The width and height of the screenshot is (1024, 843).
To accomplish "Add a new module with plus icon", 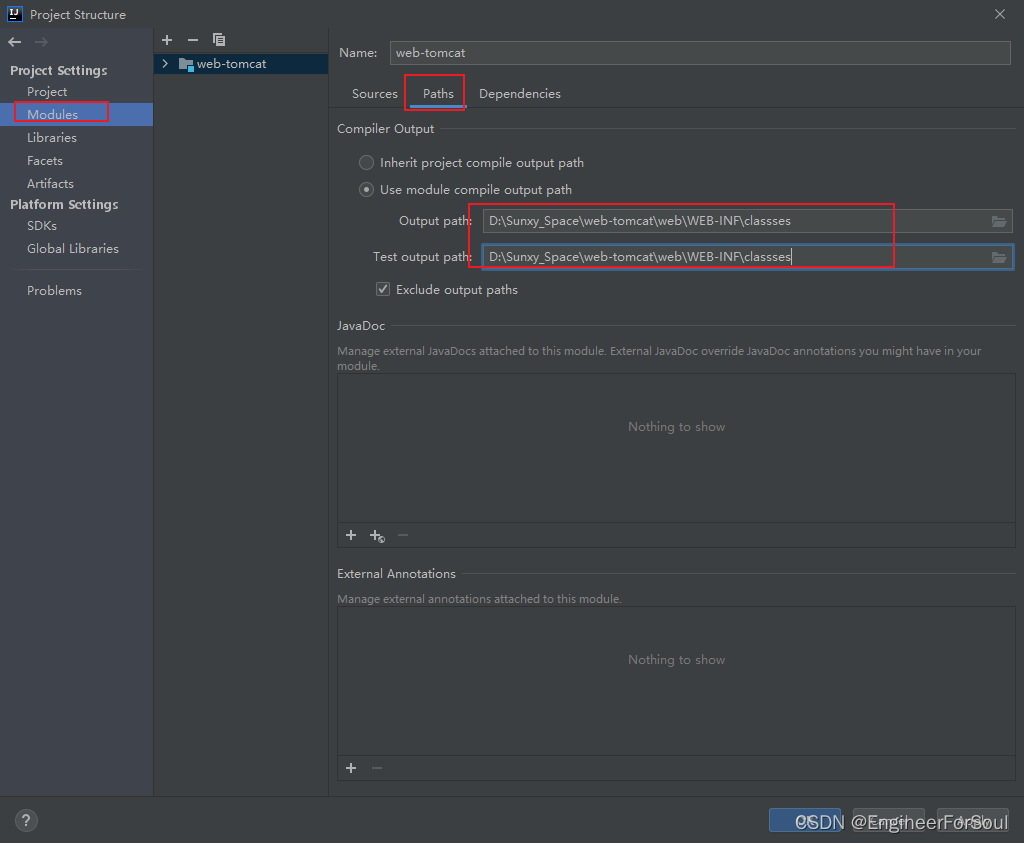I will click(x=167, y=40).
